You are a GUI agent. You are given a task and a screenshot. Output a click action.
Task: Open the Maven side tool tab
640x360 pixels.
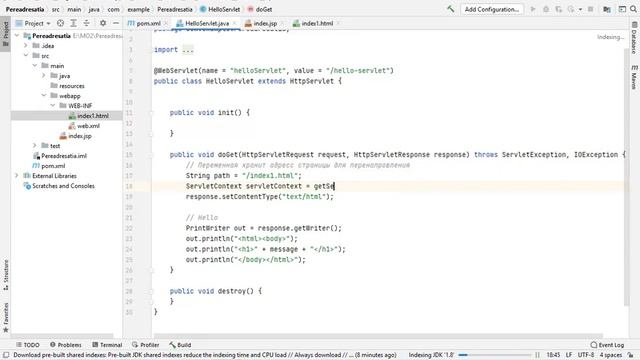coord(634,76)
